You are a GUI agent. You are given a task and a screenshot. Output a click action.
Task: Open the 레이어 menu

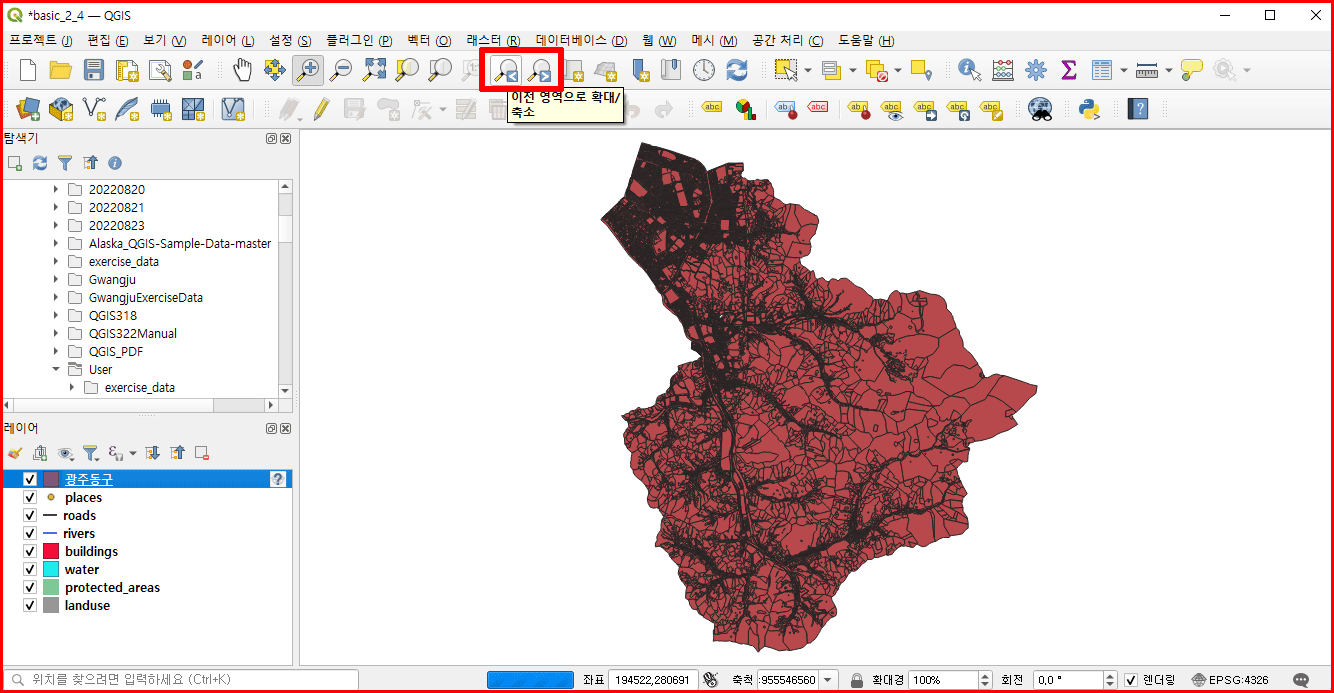228,41
